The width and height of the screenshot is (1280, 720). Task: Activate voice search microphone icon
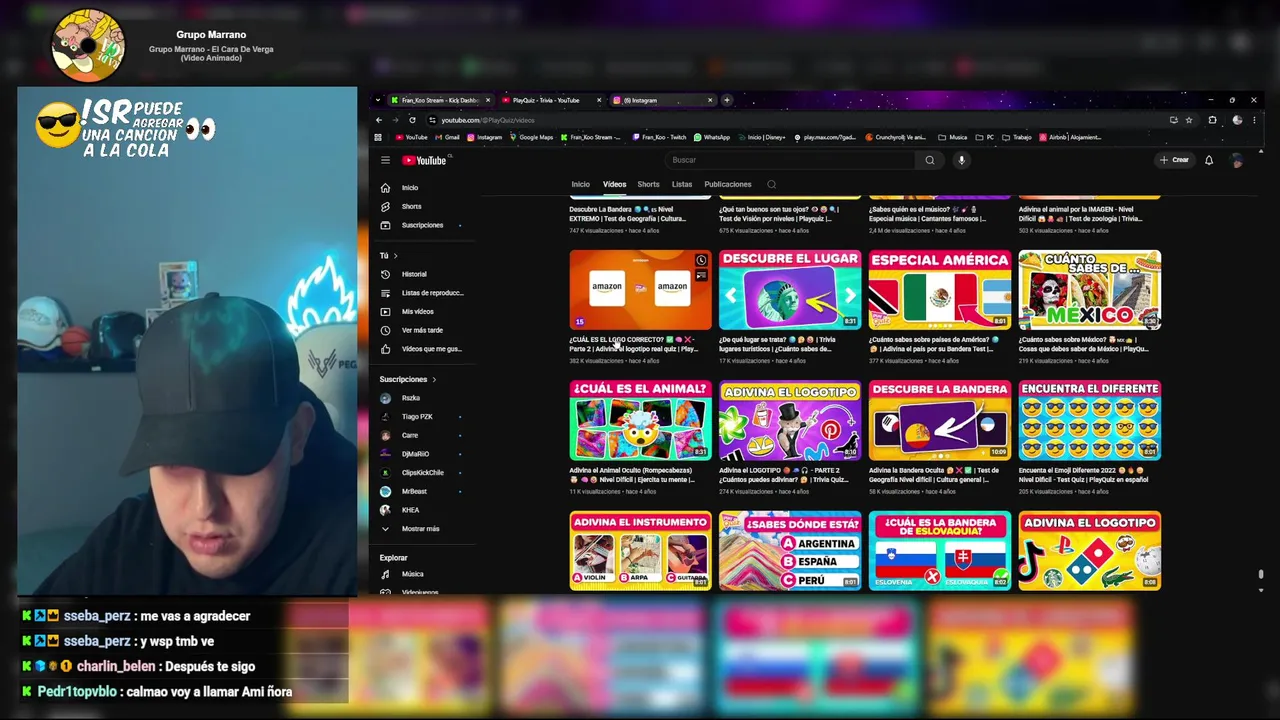point(962,160)
